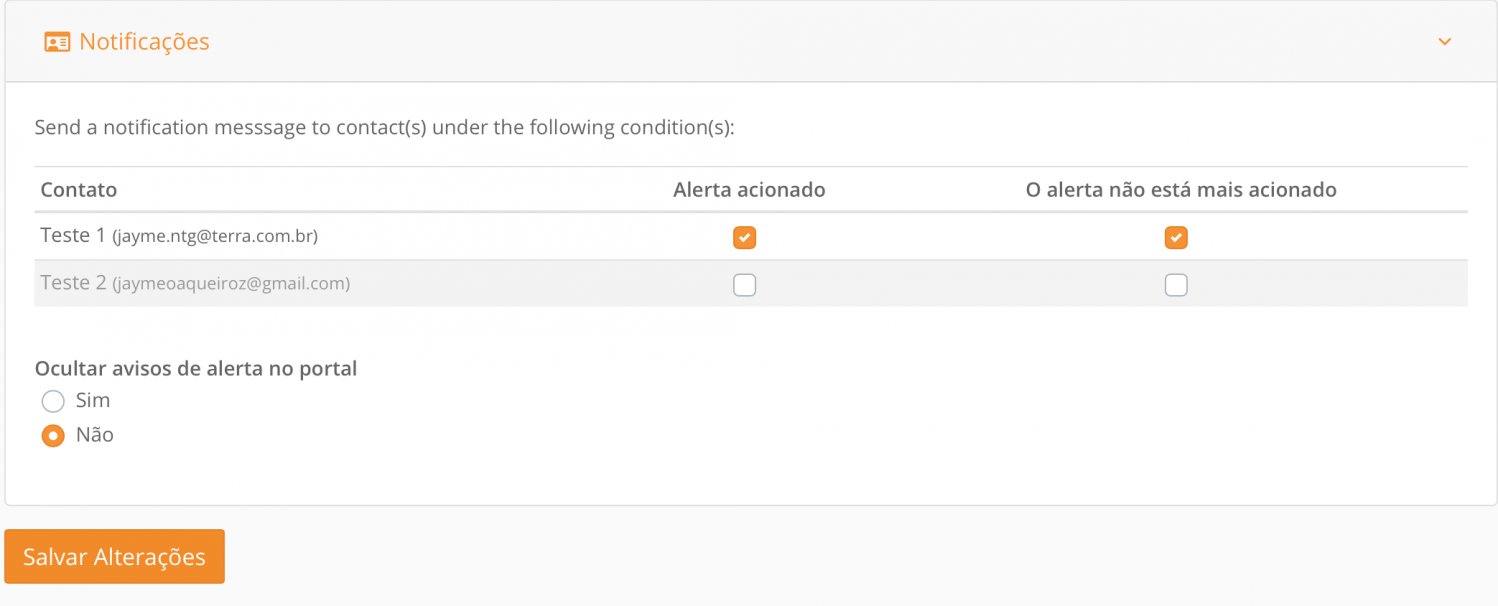Check alerta não está mais acionado for Teste 2
The height and width of the screenshot is (606, 1498).
click(x=1176, y=285)
